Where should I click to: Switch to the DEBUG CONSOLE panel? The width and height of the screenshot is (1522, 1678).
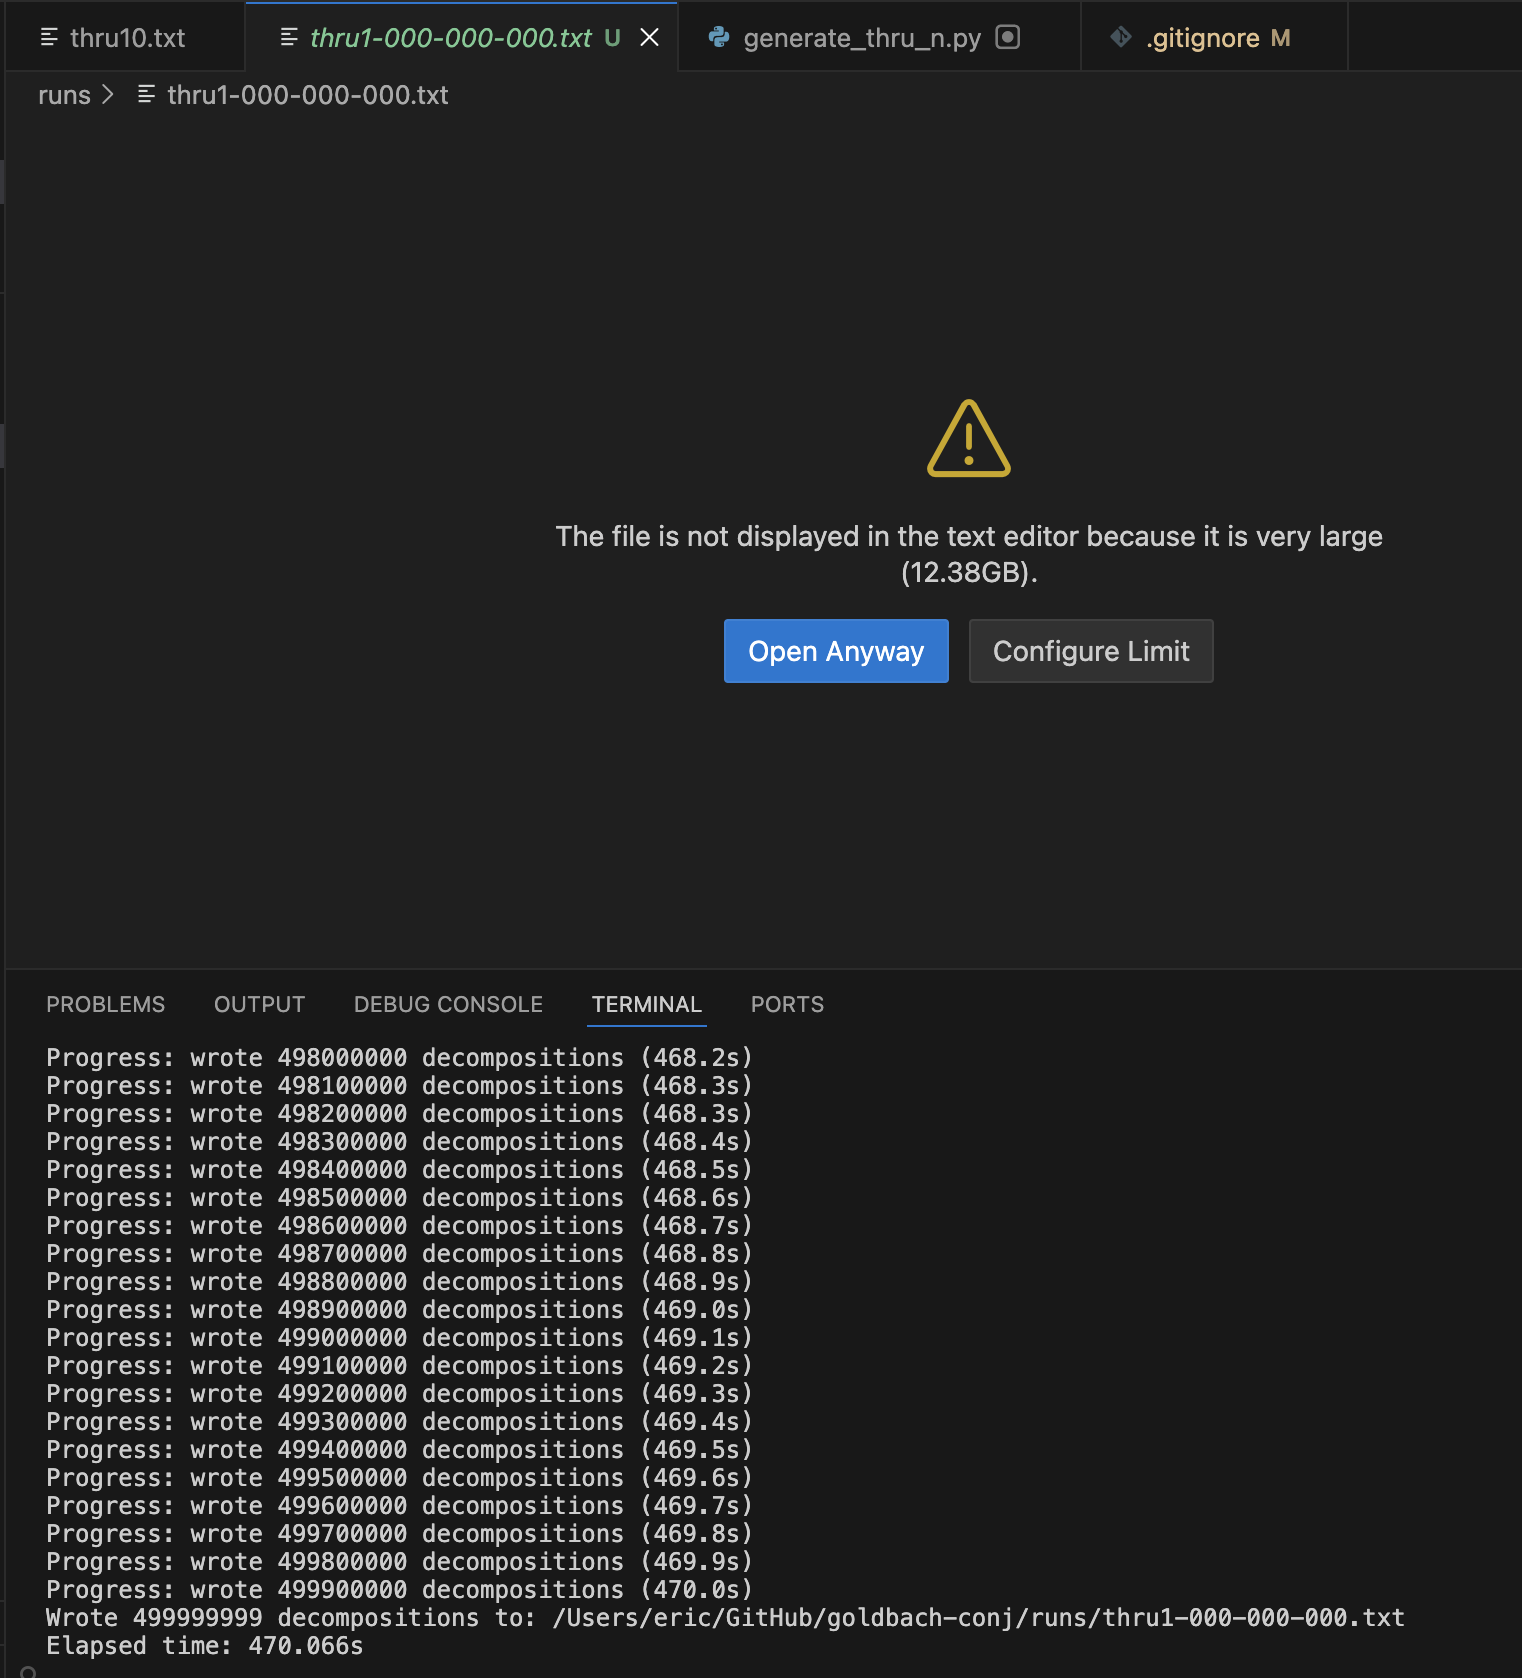(x=448, y=1004)
